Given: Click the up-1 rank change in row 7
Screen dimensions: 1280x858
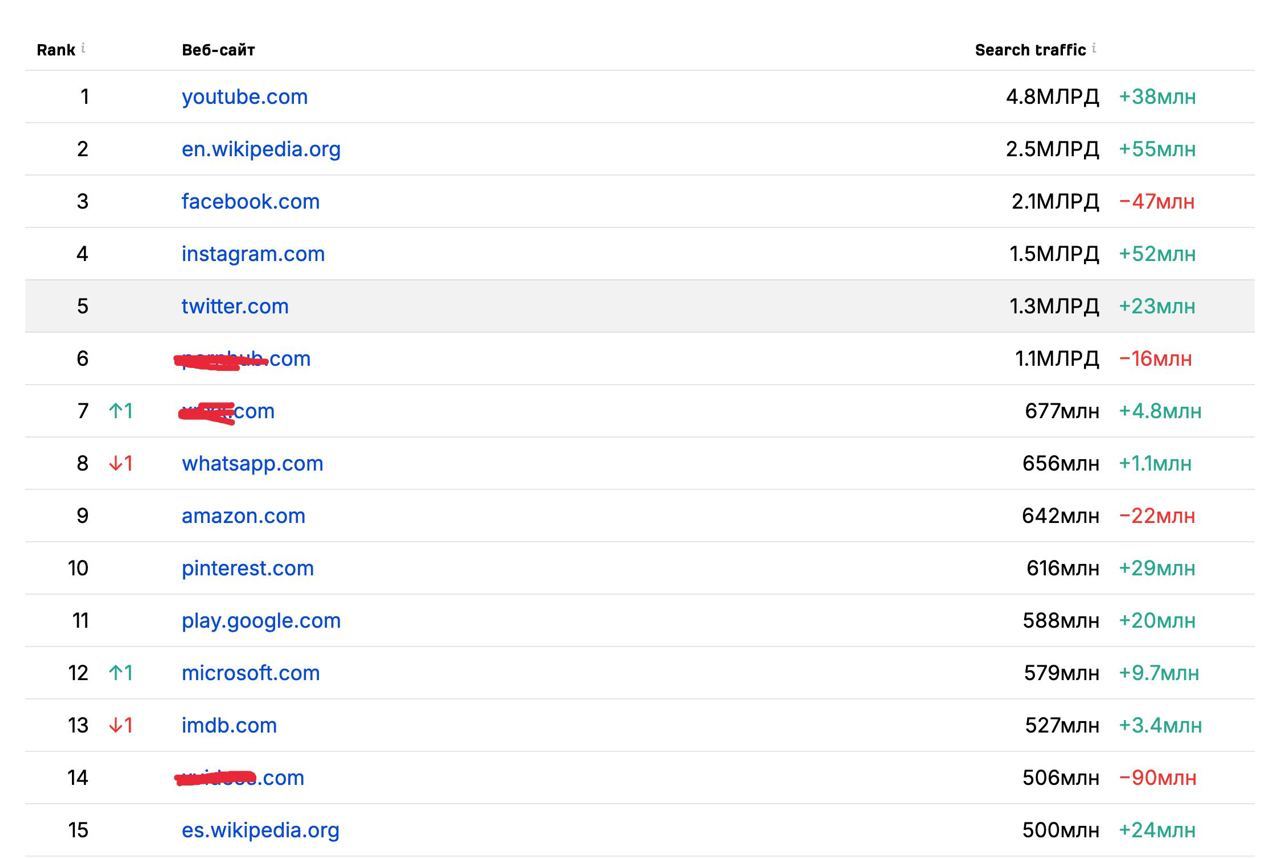Looking at the screenshot, I should (x=121, y=411).
